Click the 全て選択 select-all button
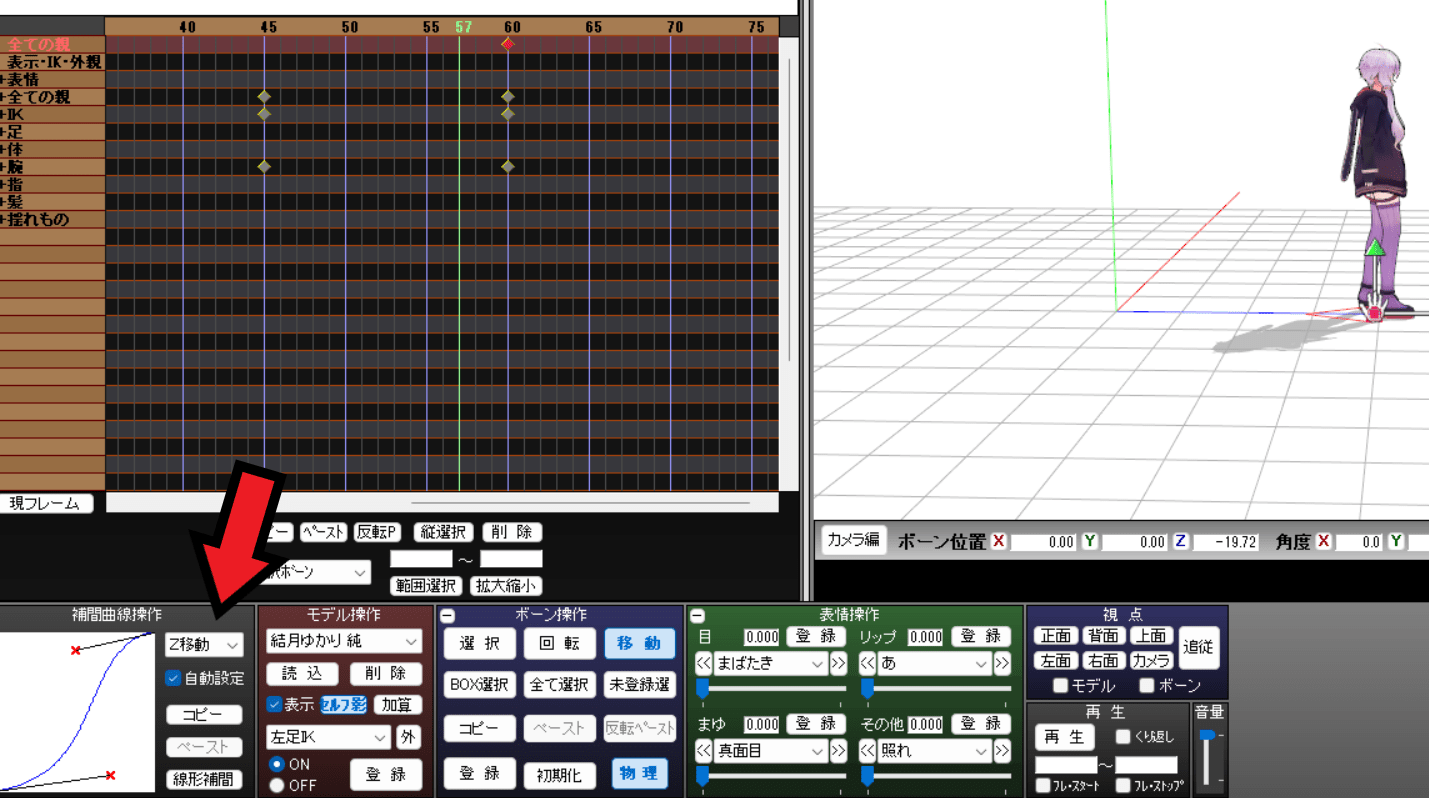 (x=559, y=685)
